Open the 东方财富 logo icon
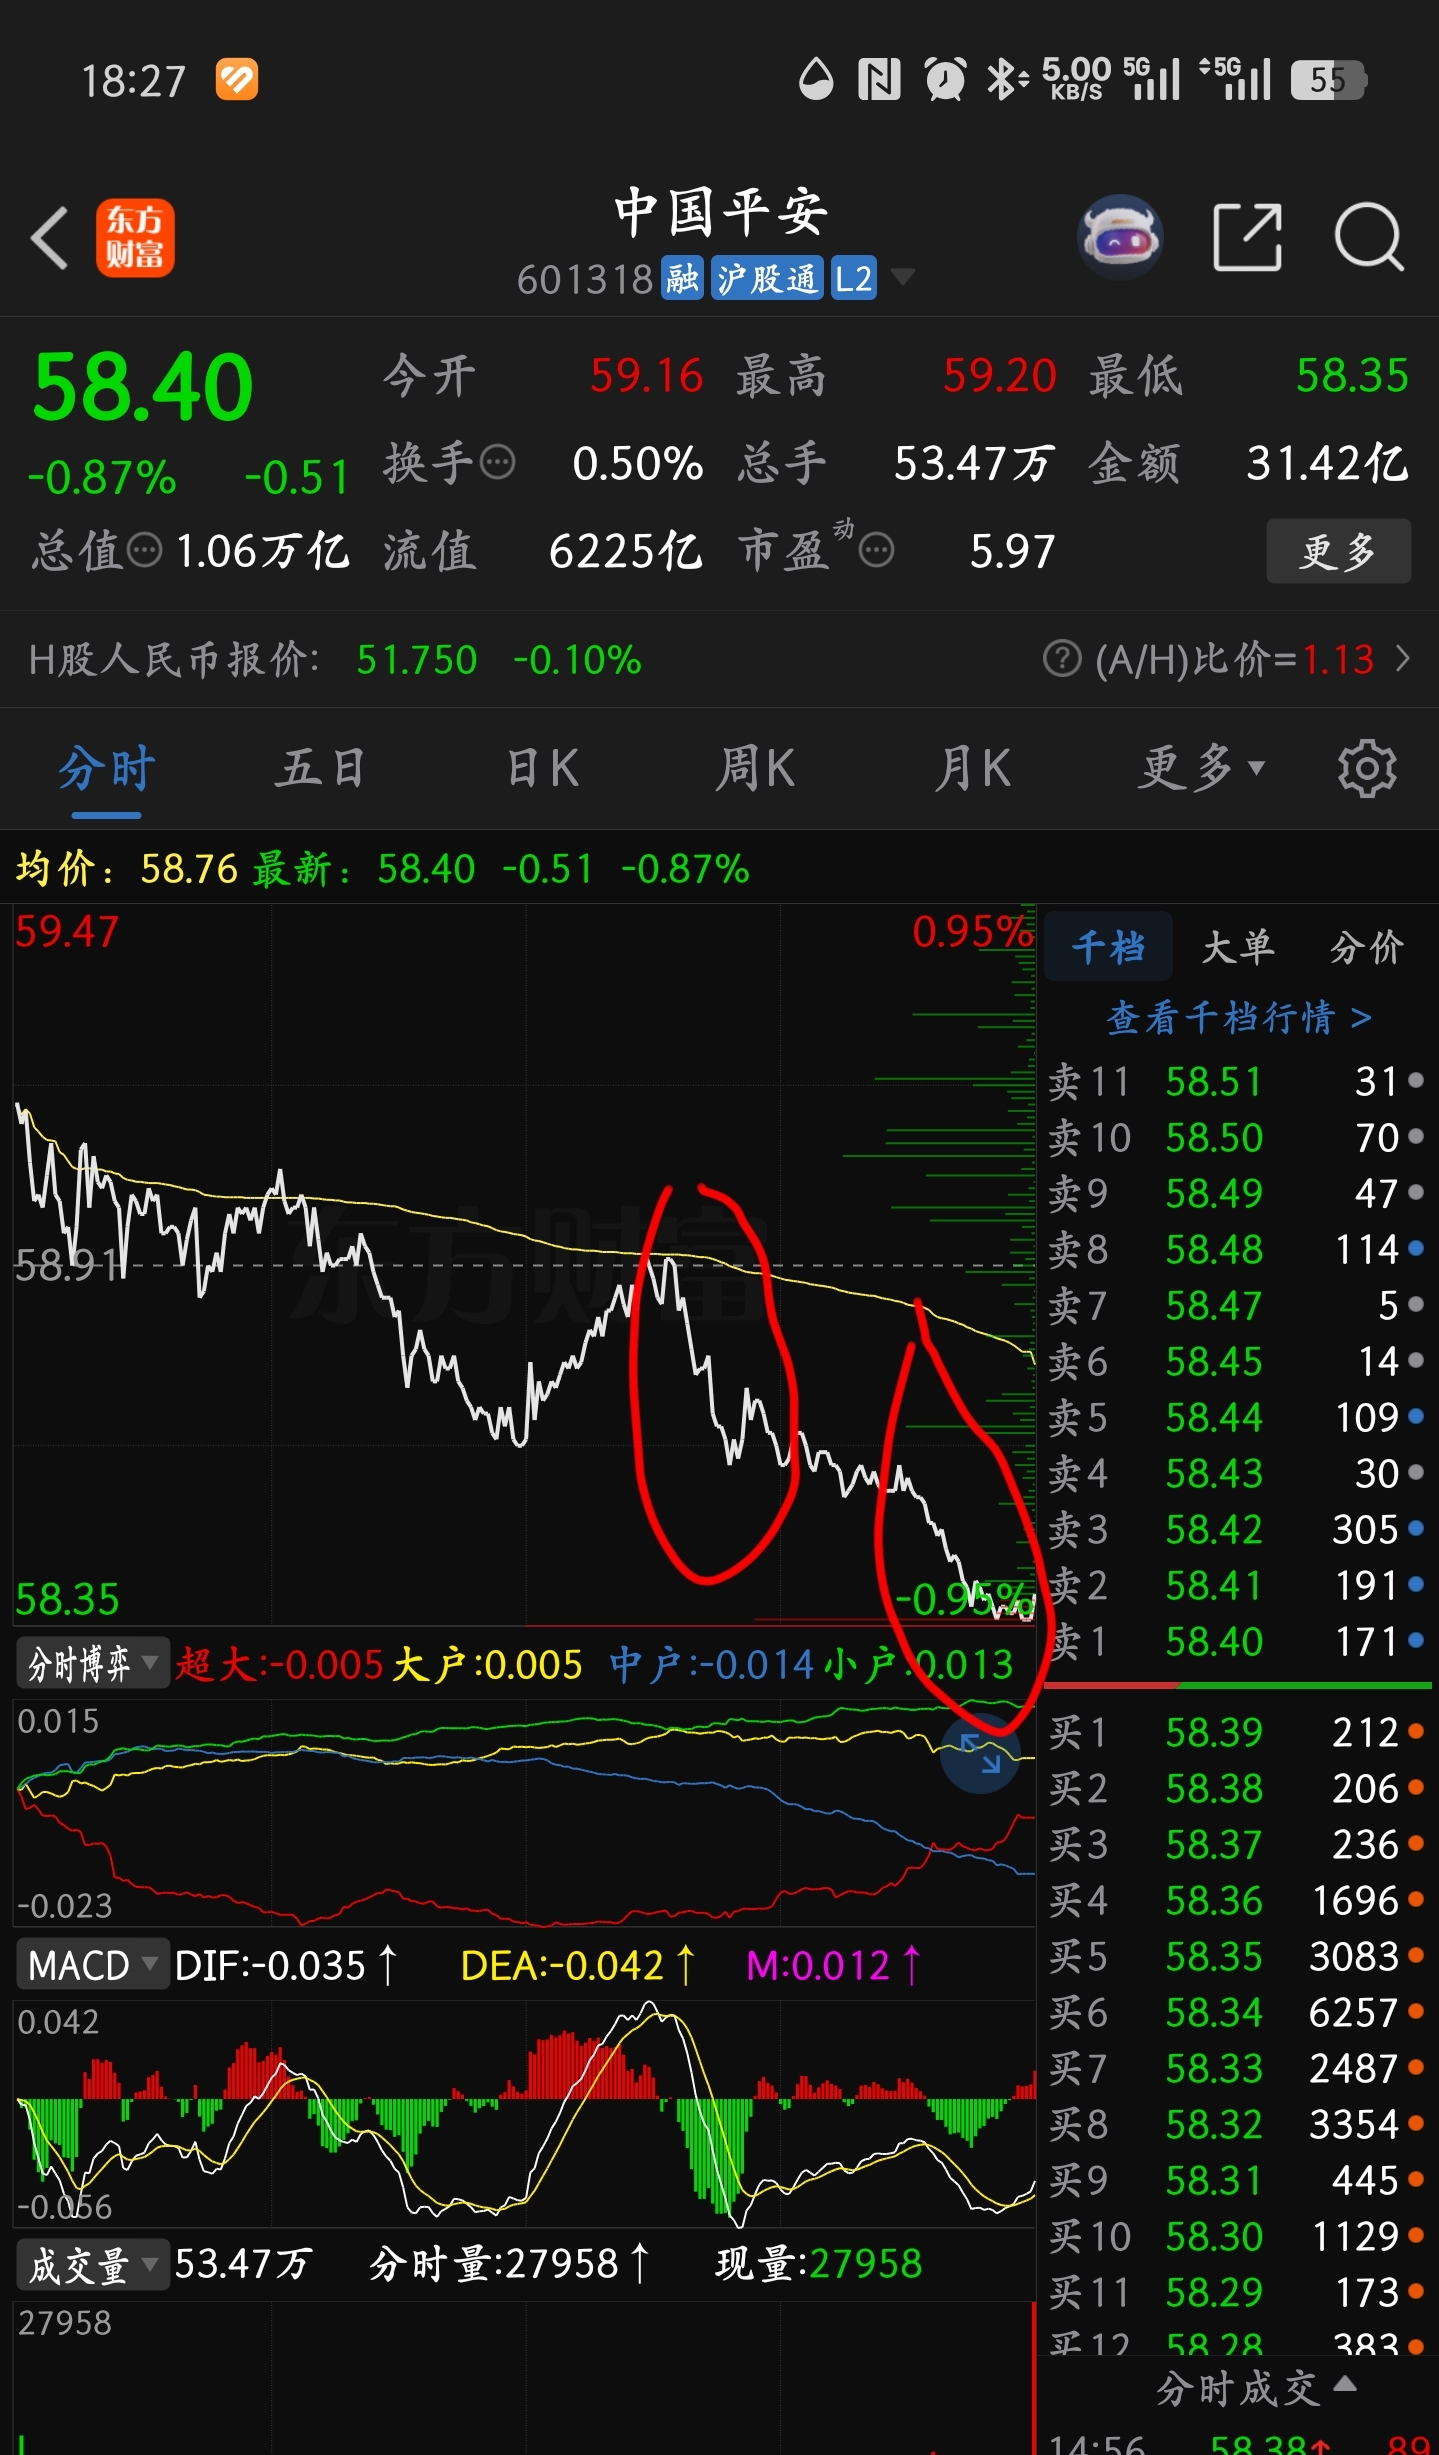 (x=135, y=238)
